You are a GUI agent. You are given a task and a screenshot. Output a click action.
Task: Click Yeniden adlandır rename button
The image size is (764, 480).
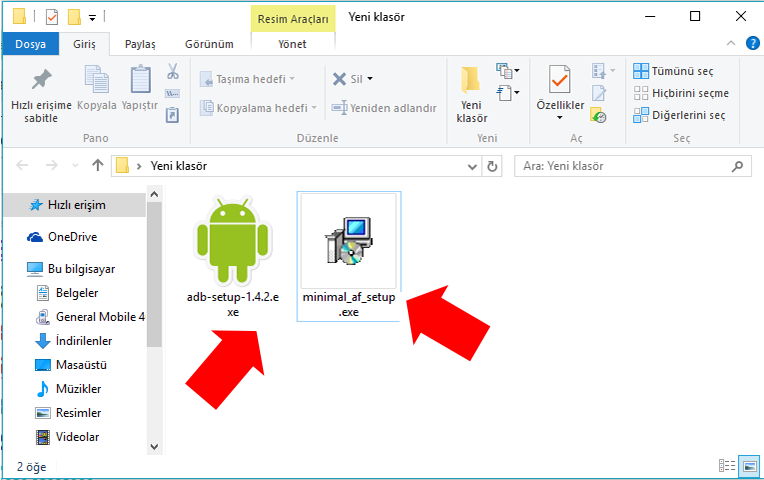tap(385, 108)
